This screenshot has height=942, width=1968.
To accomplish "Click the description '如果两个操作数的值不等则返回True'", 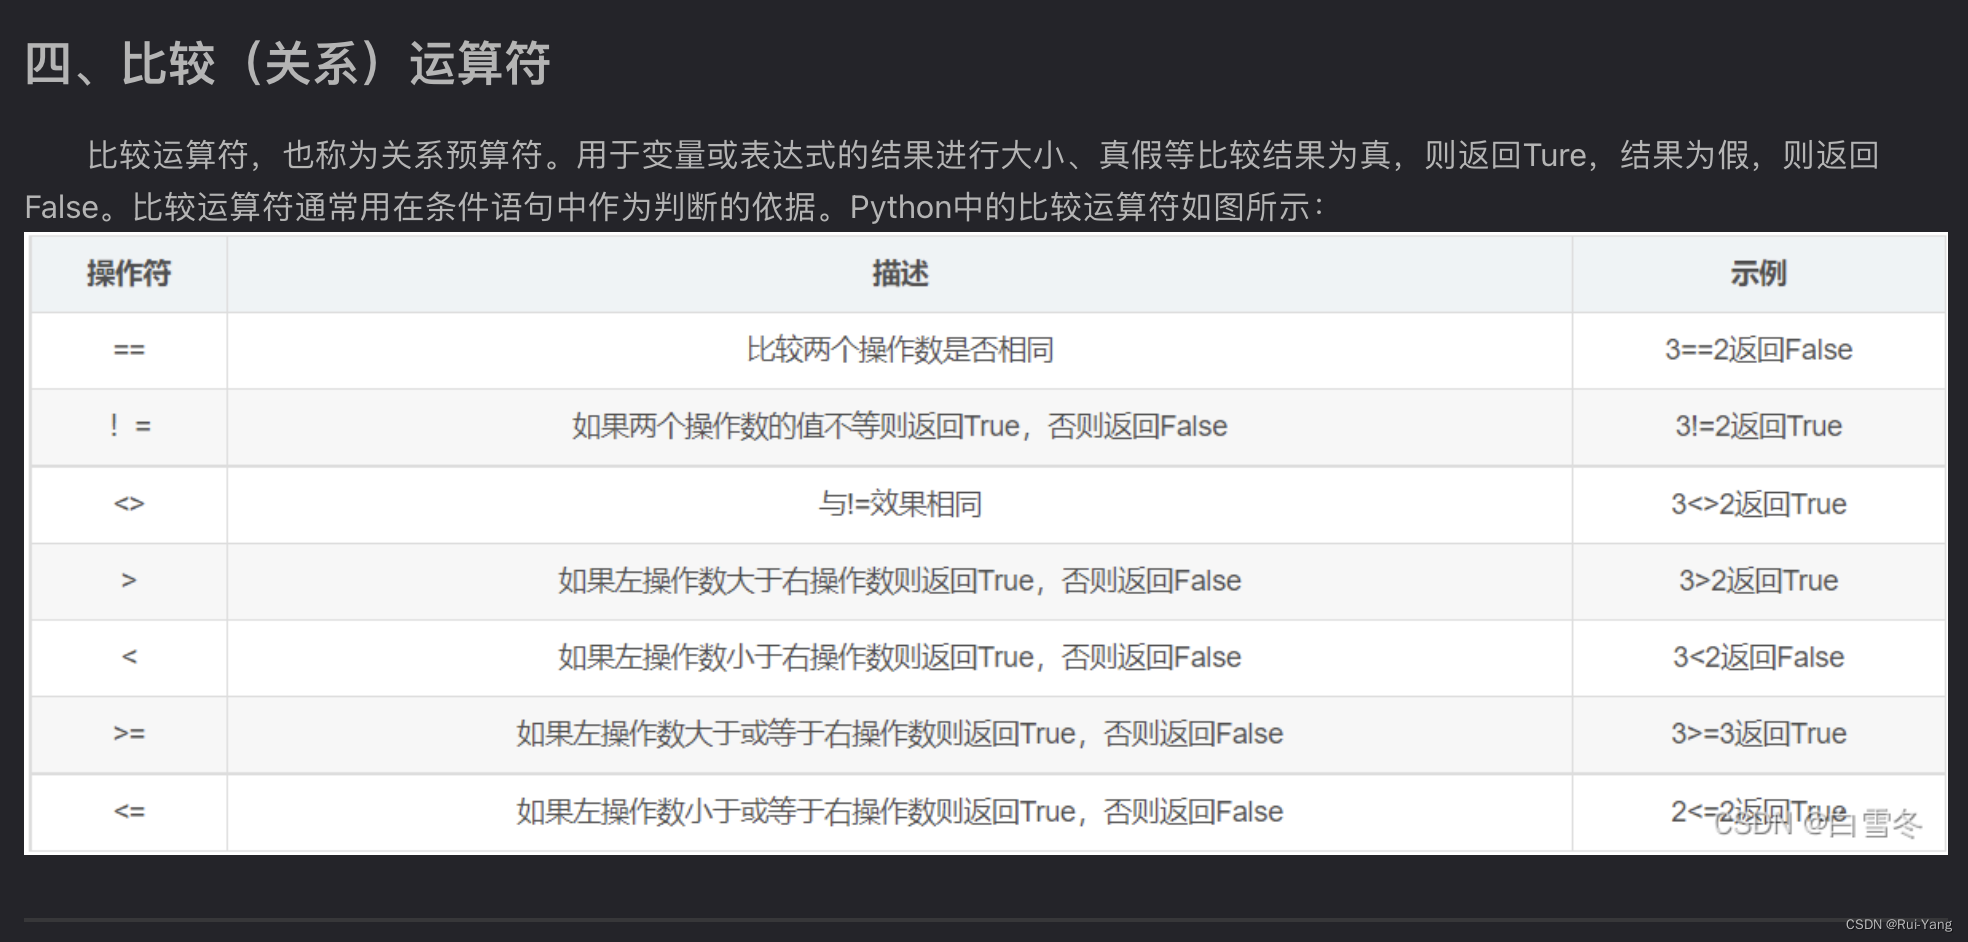I will [x=900, y=427].
